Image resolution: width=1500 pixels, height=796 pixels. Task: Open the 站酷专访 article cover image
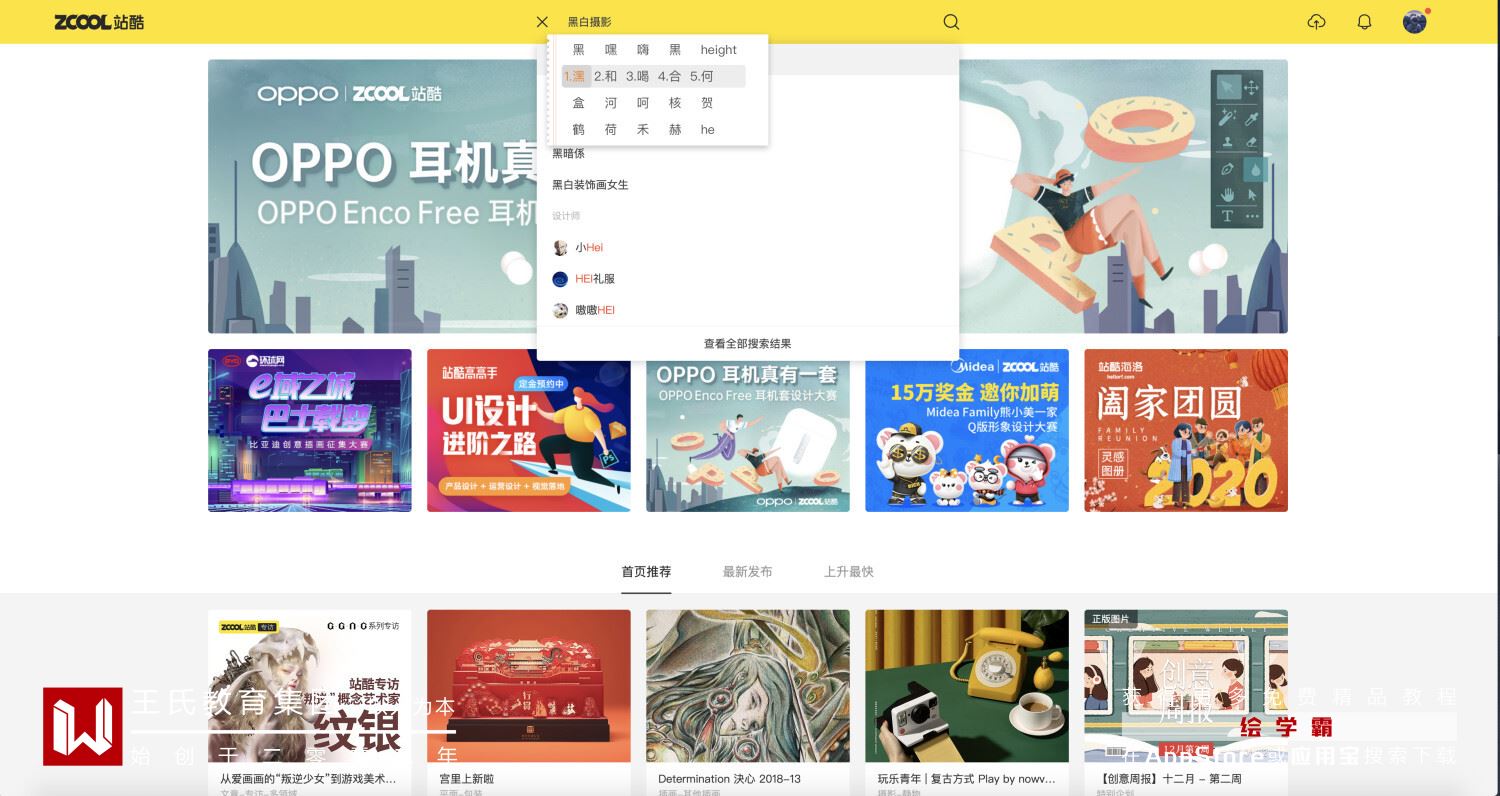[309, 686]
